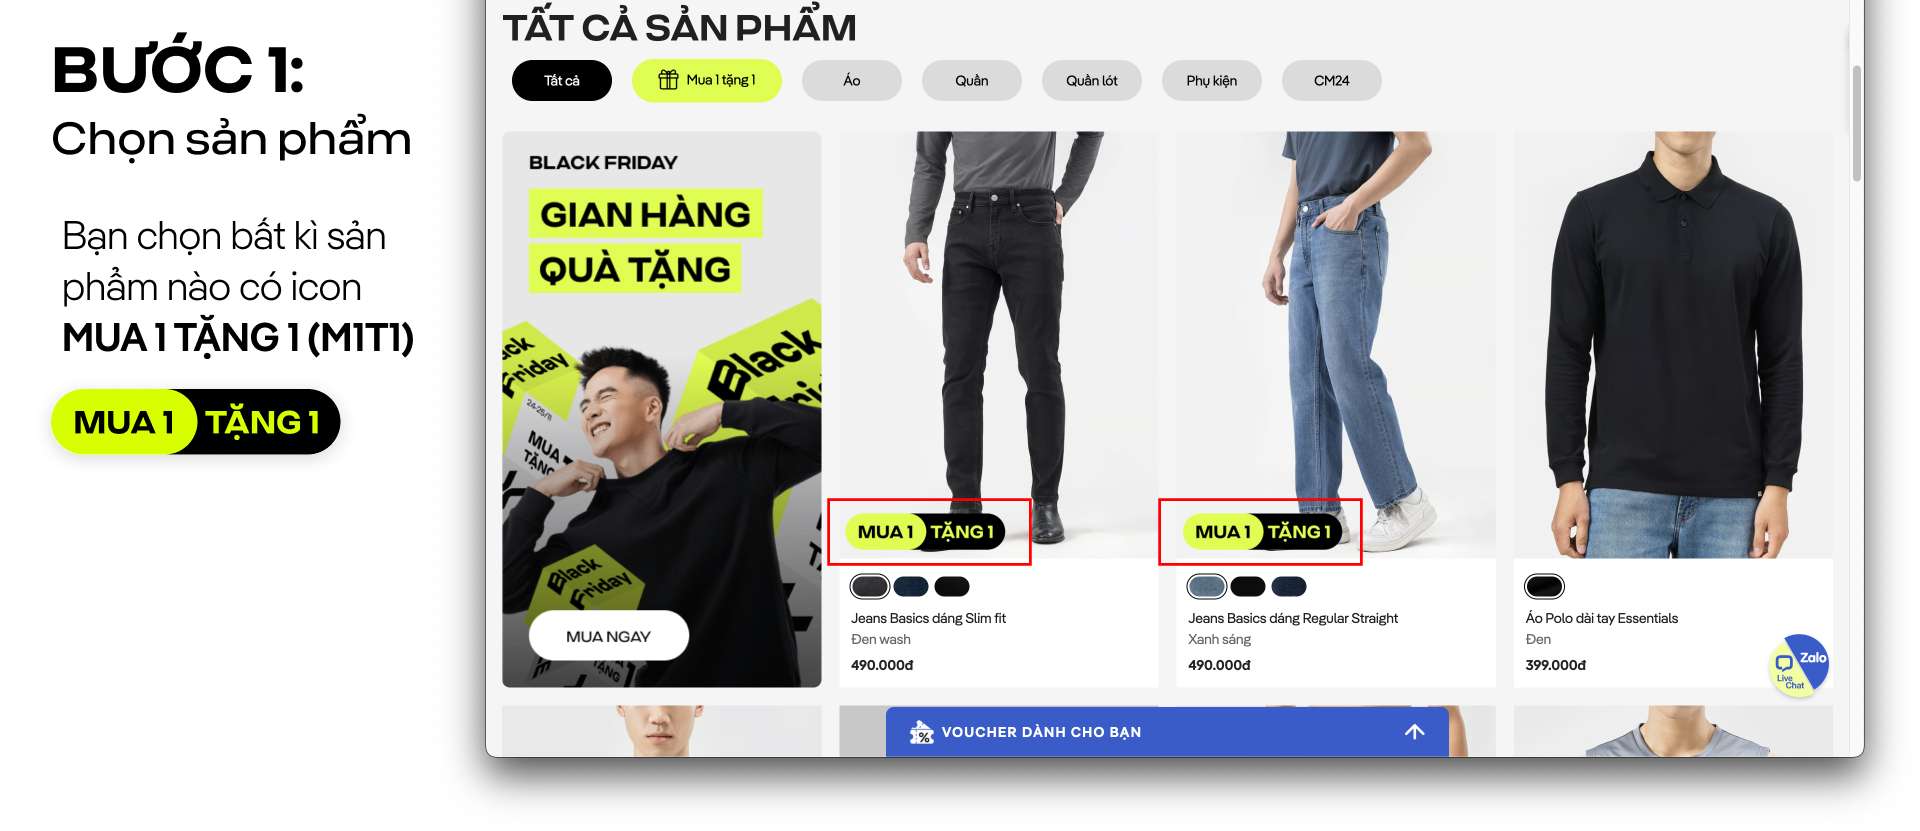The width and height of the screenshot is (1920, 831).
Task: Open the Quần lót category tab
Action: tap(1092, 81)
